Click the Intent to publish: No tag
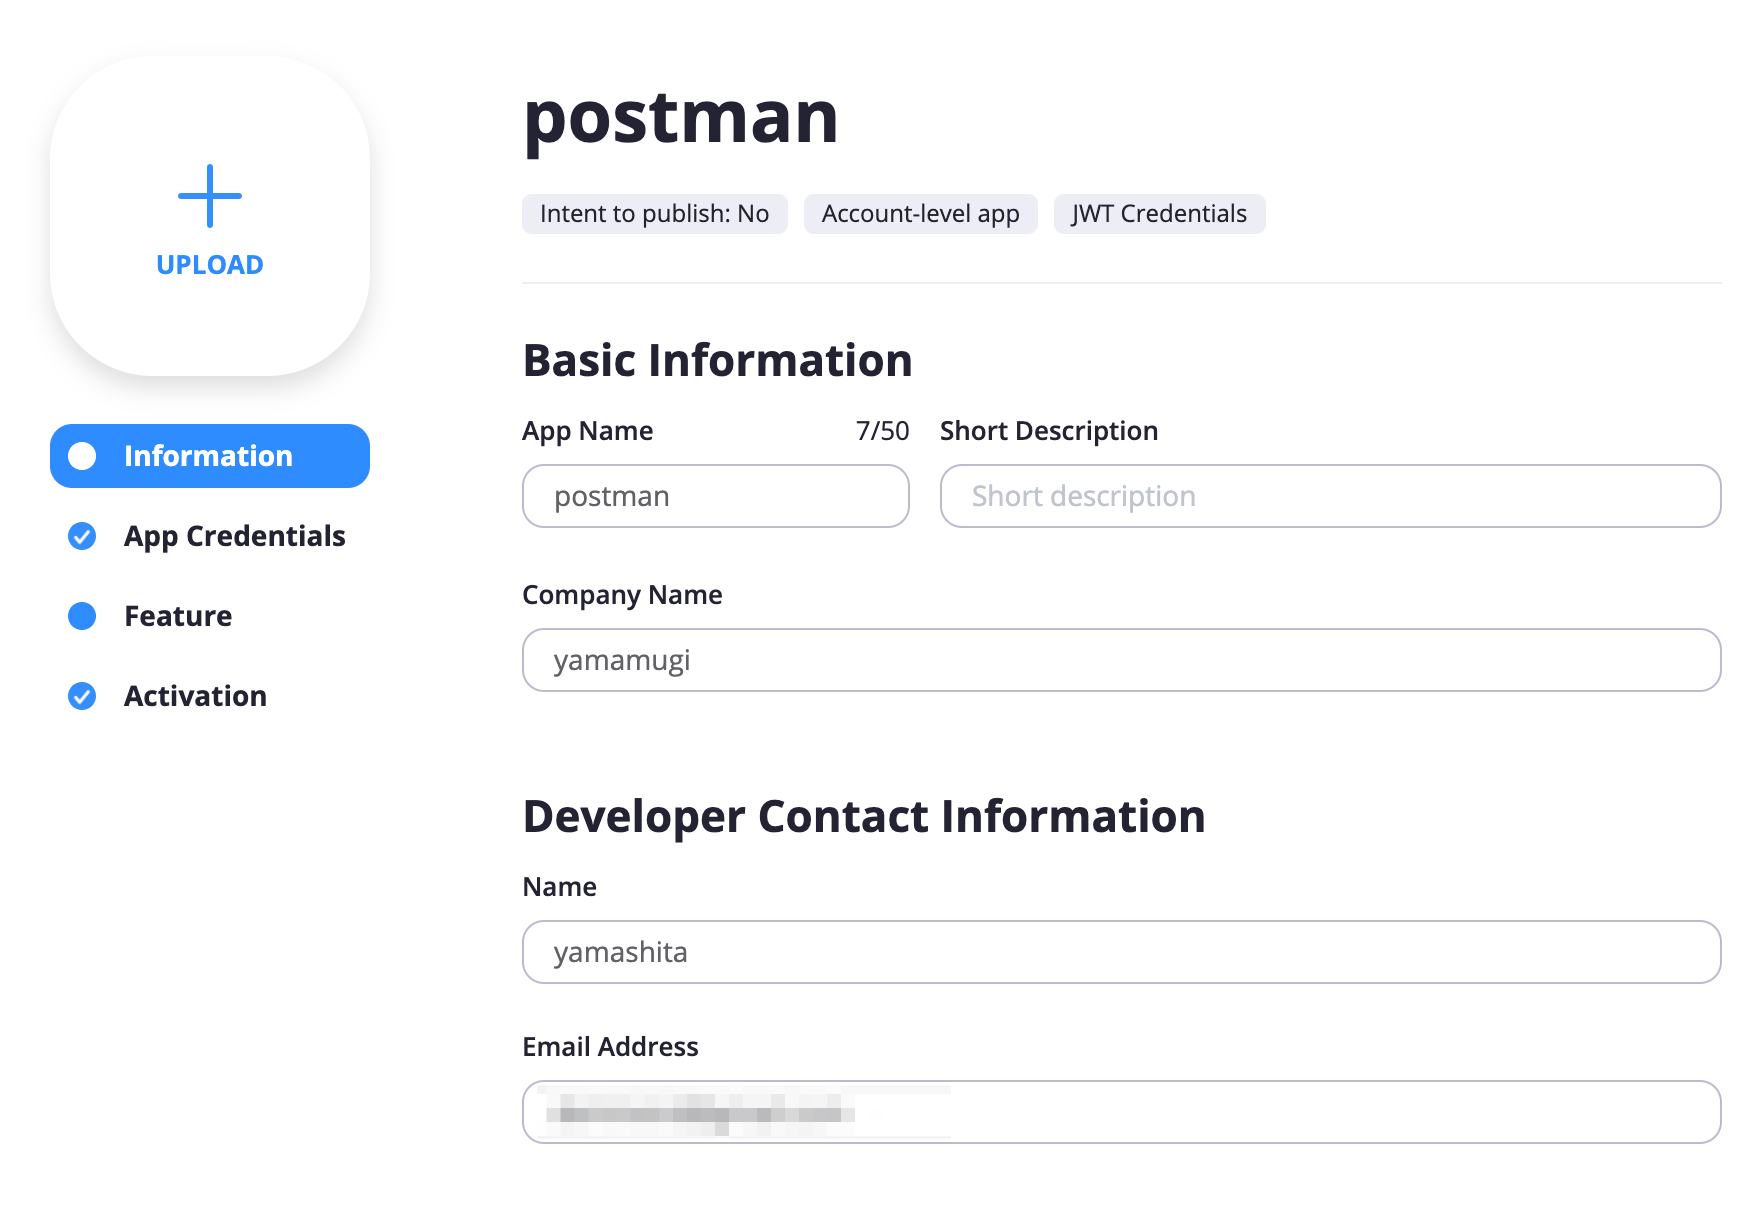 pos(655,214)
